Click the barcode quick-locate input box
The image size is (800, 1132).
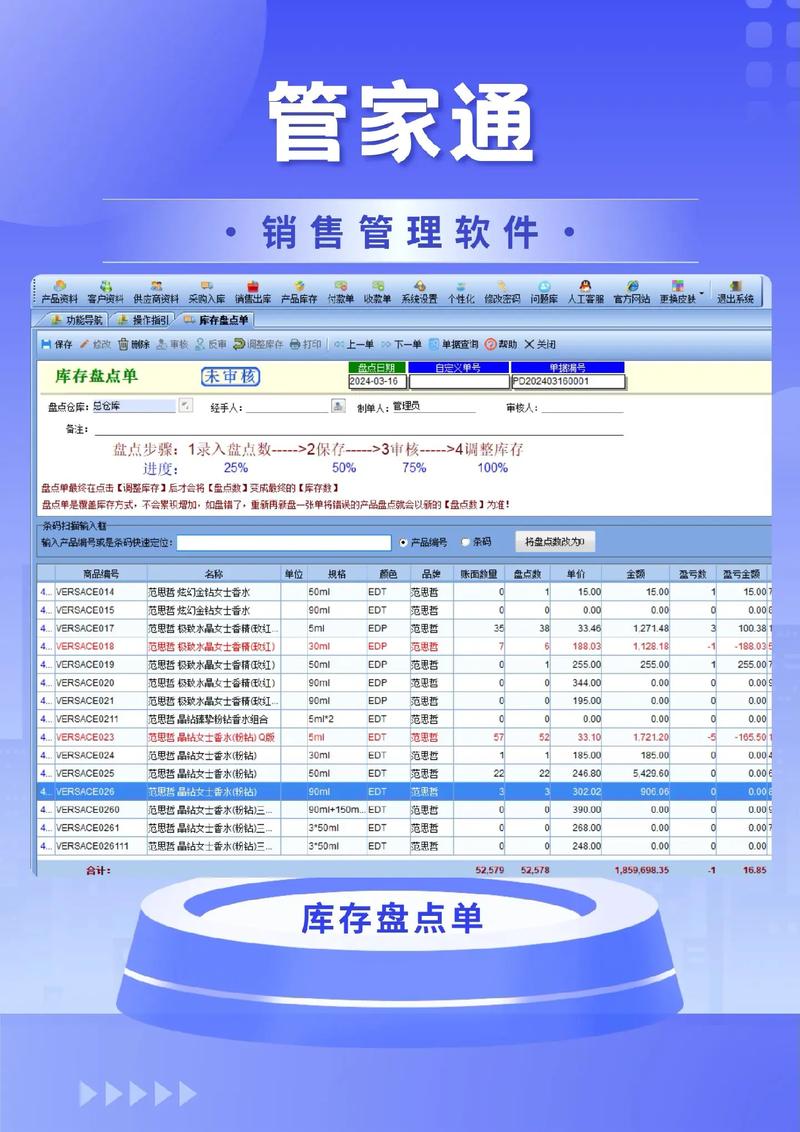coord(284,542)
